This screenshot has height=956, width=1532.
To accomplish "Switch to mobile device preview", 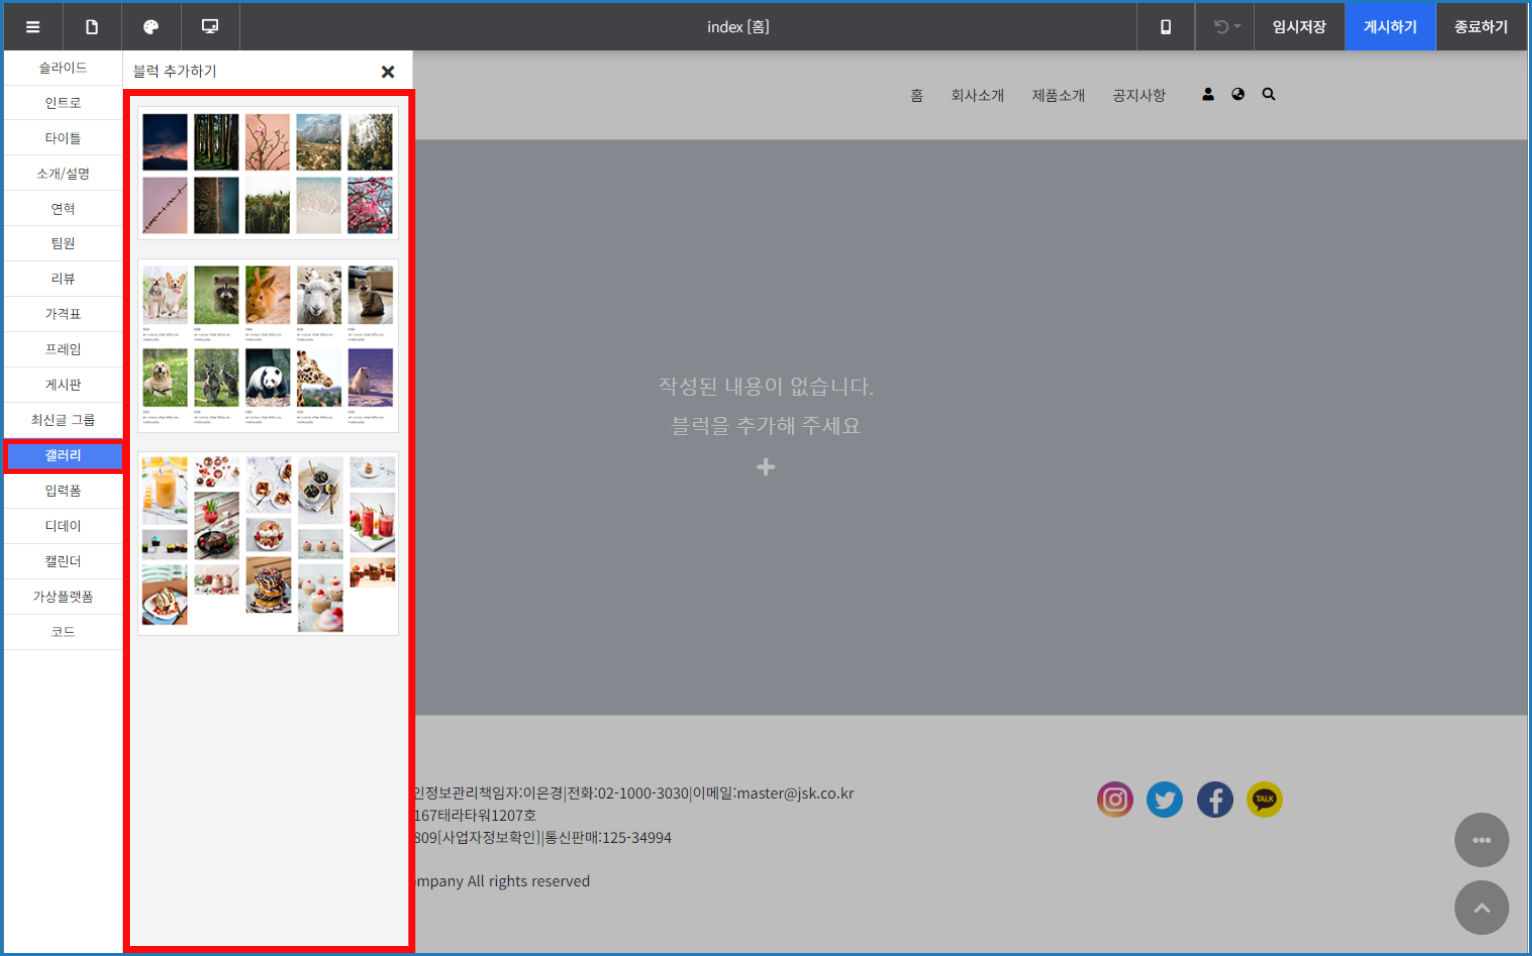I will point(1165,27).
